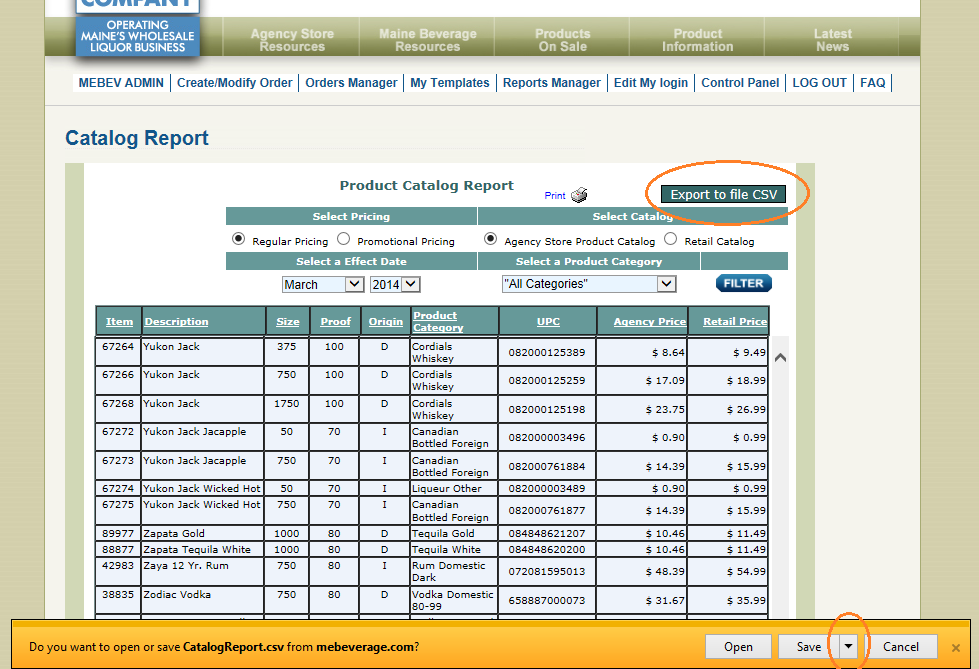Click Edit My login link

[x=651, y=82]
